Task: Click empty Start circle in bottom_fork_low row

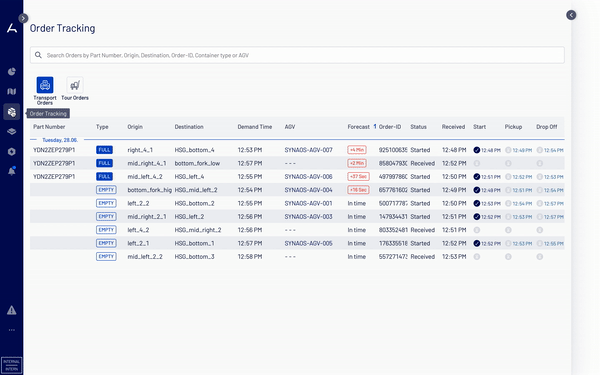Action: click(x=477, y=163)
